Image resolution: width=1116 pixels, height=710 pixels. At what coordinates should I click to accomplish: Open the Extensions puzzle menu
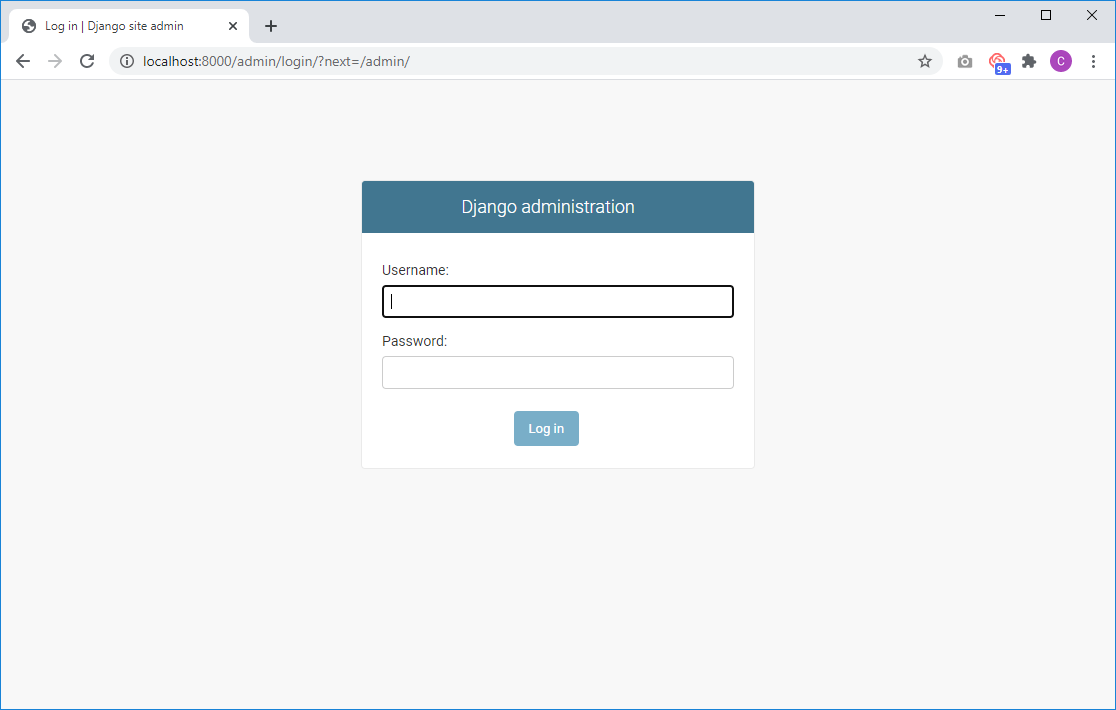pyautogui.click(x=1029, y=61)
